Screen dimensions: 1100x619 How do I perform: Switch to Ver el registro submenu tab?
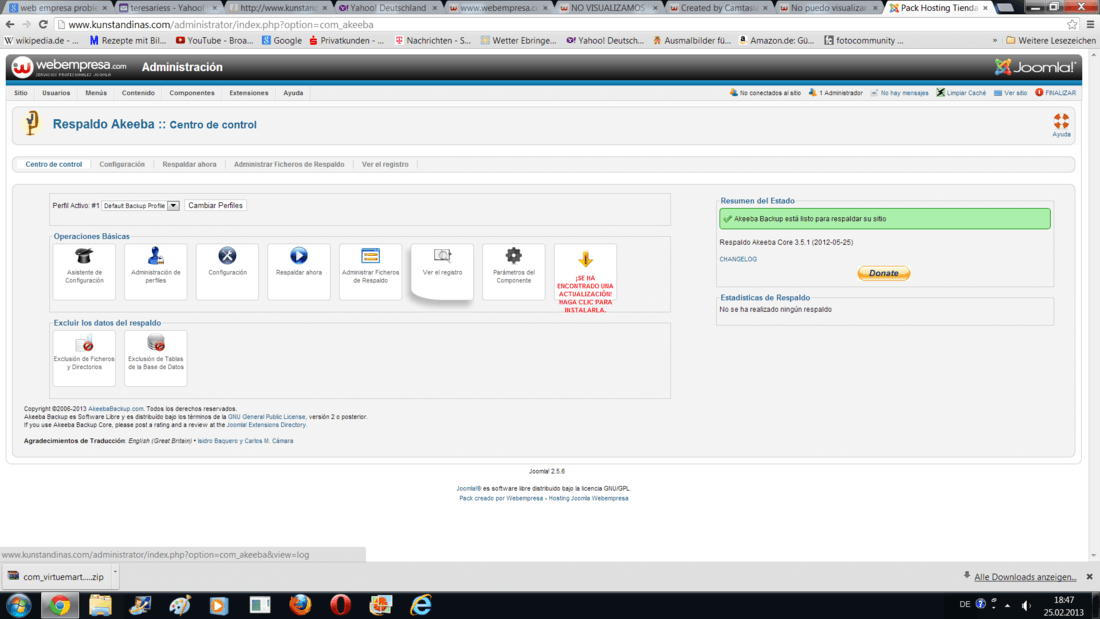[385, 164]
